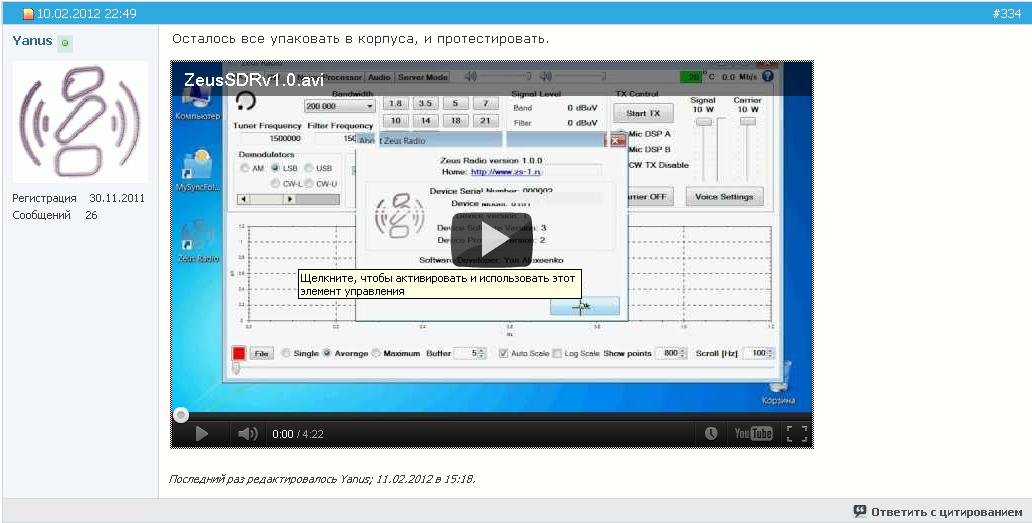Select the LSB demodulator radio button
This screenshot has height=523, width=1032.
pos(276,168)
